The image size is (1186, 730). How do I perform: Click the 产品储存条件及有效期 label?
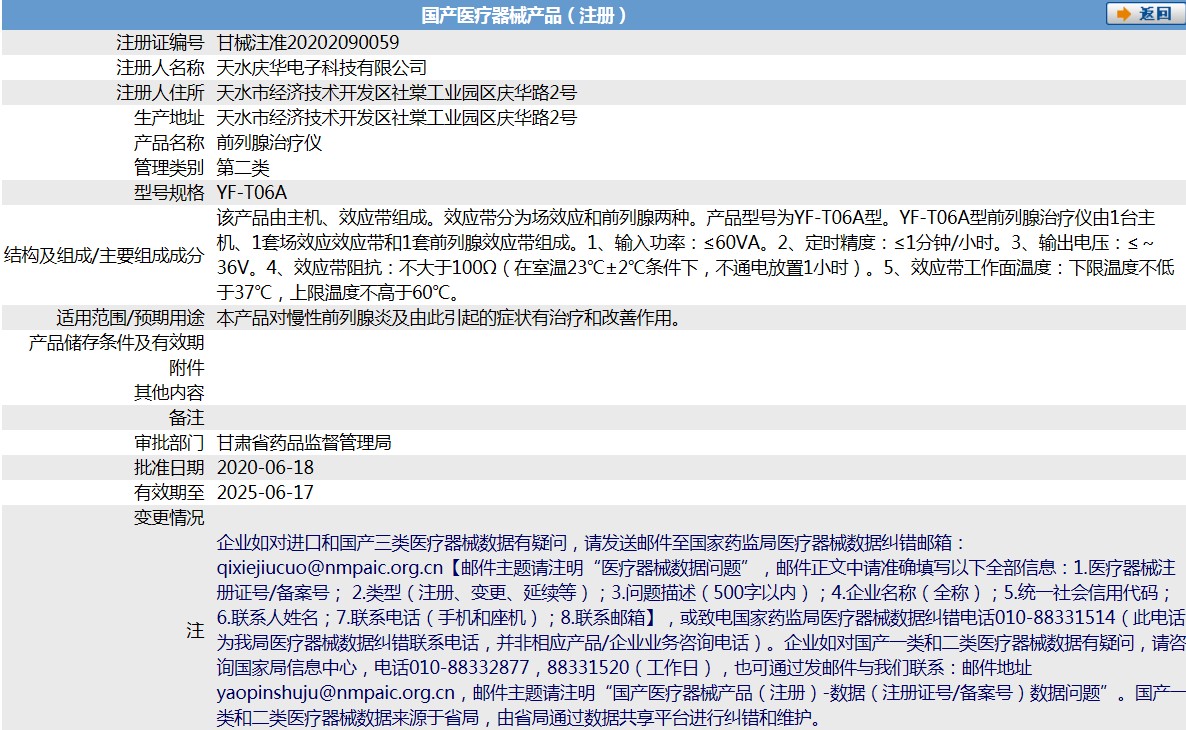[x=116, y=343]
